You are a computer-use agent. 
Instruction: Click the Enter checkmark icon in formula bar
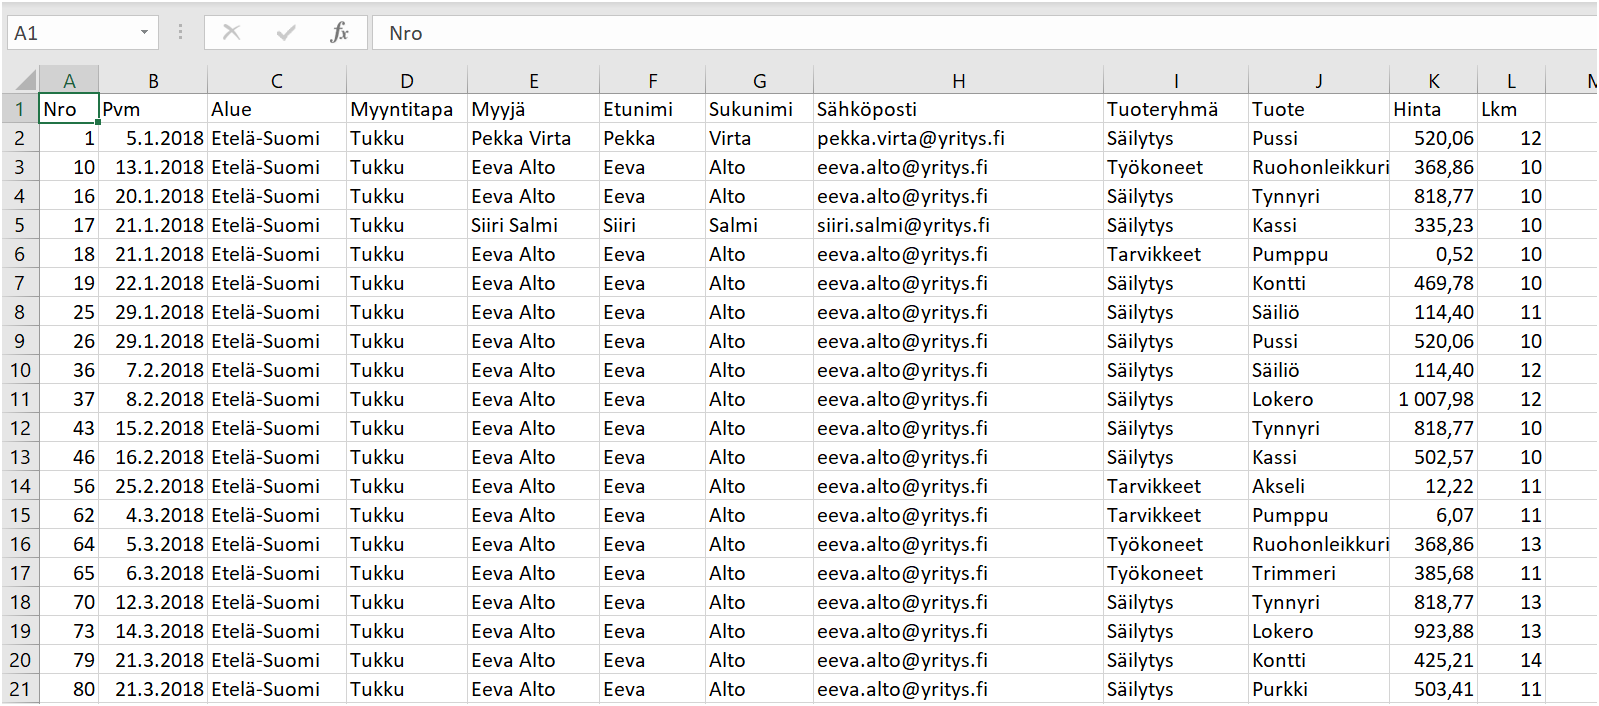coord(286,33)
